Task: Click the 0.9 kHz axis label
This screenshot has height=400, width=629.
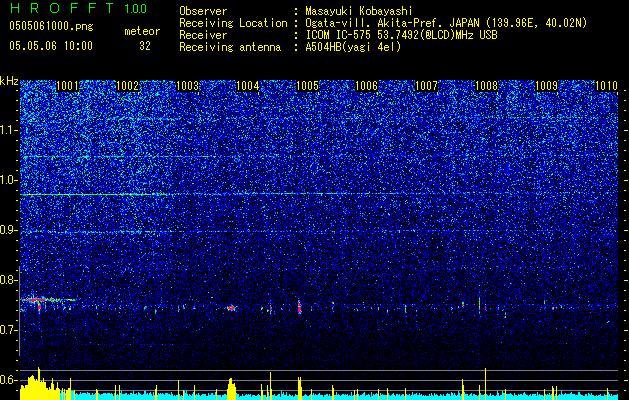Action: point(9,230)
